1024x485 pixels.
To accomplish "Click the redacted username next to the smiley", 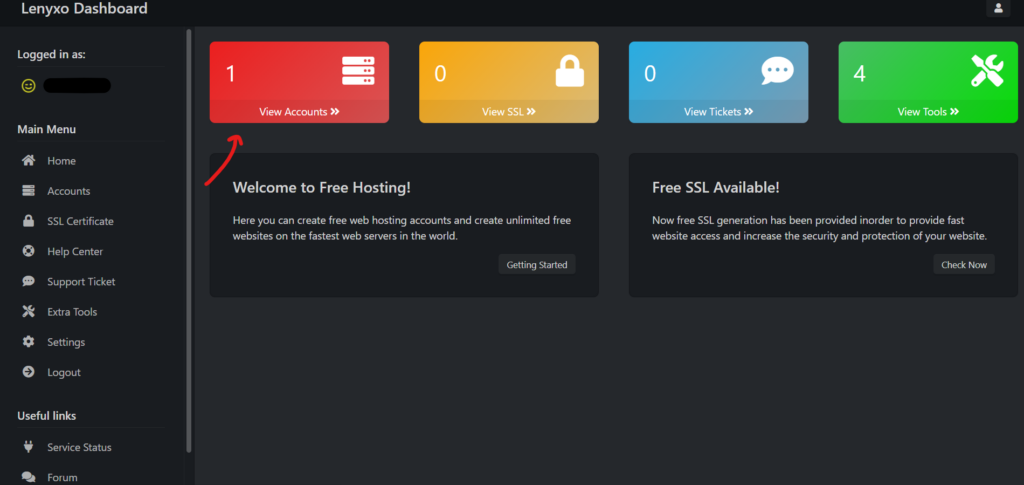I will coord(77,86).
